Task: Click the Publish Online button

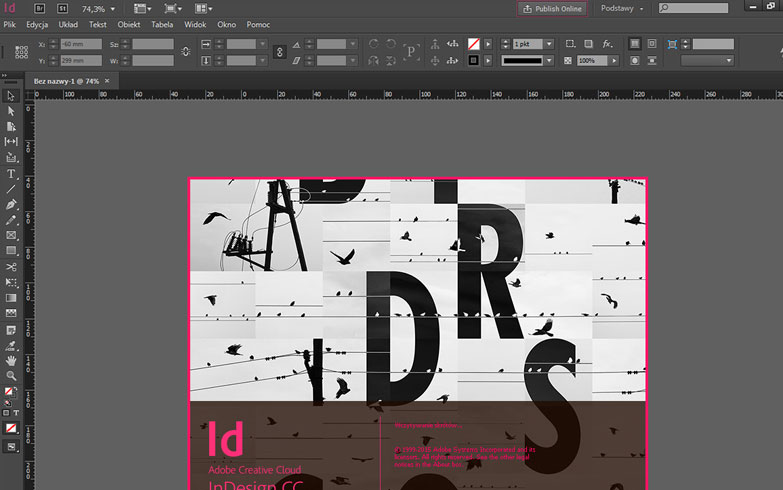Action: [x=552, y=8]
